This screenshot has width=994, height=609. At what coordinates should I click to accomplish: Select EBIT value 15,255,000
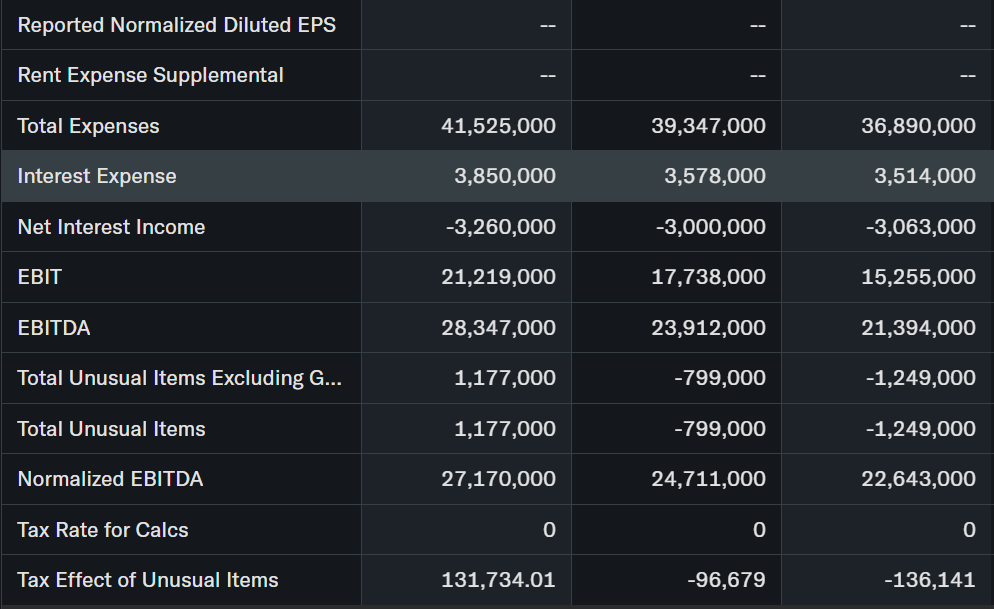pyautogui.click(x=918, y=277)
